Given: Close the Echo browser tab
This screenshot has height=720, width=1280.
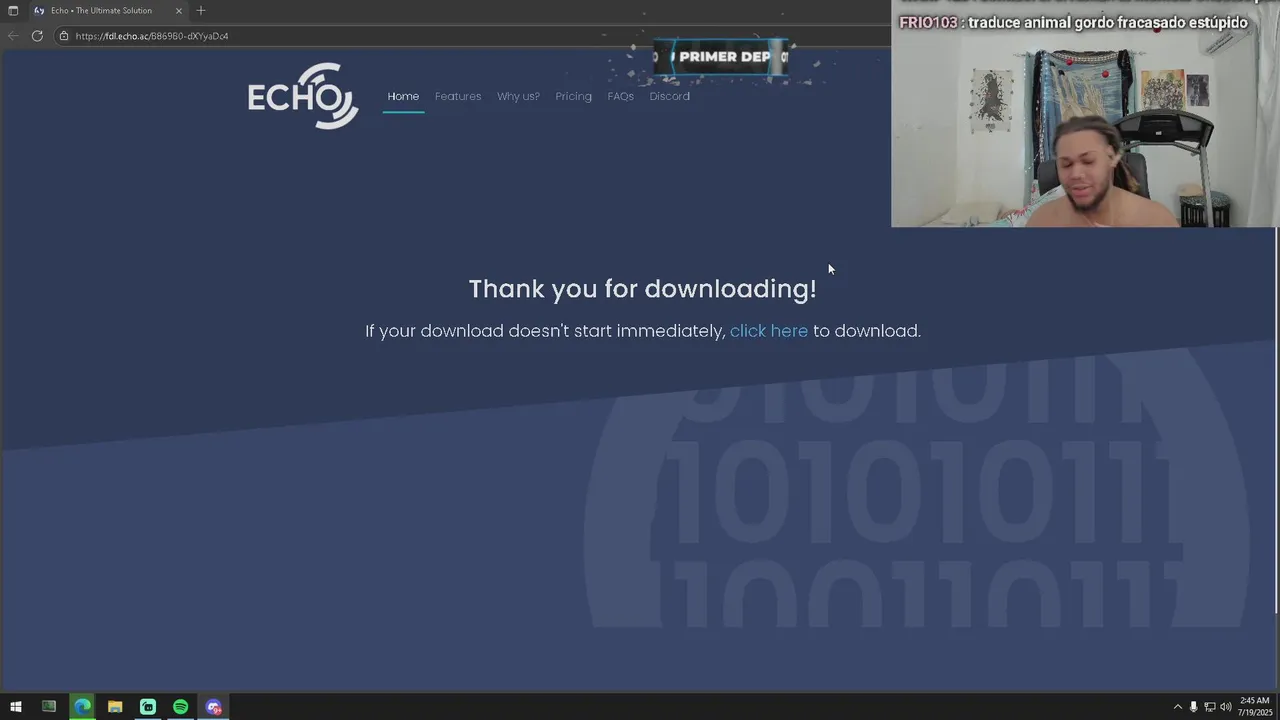Looking at the screenshot, I should coord(179,10).
